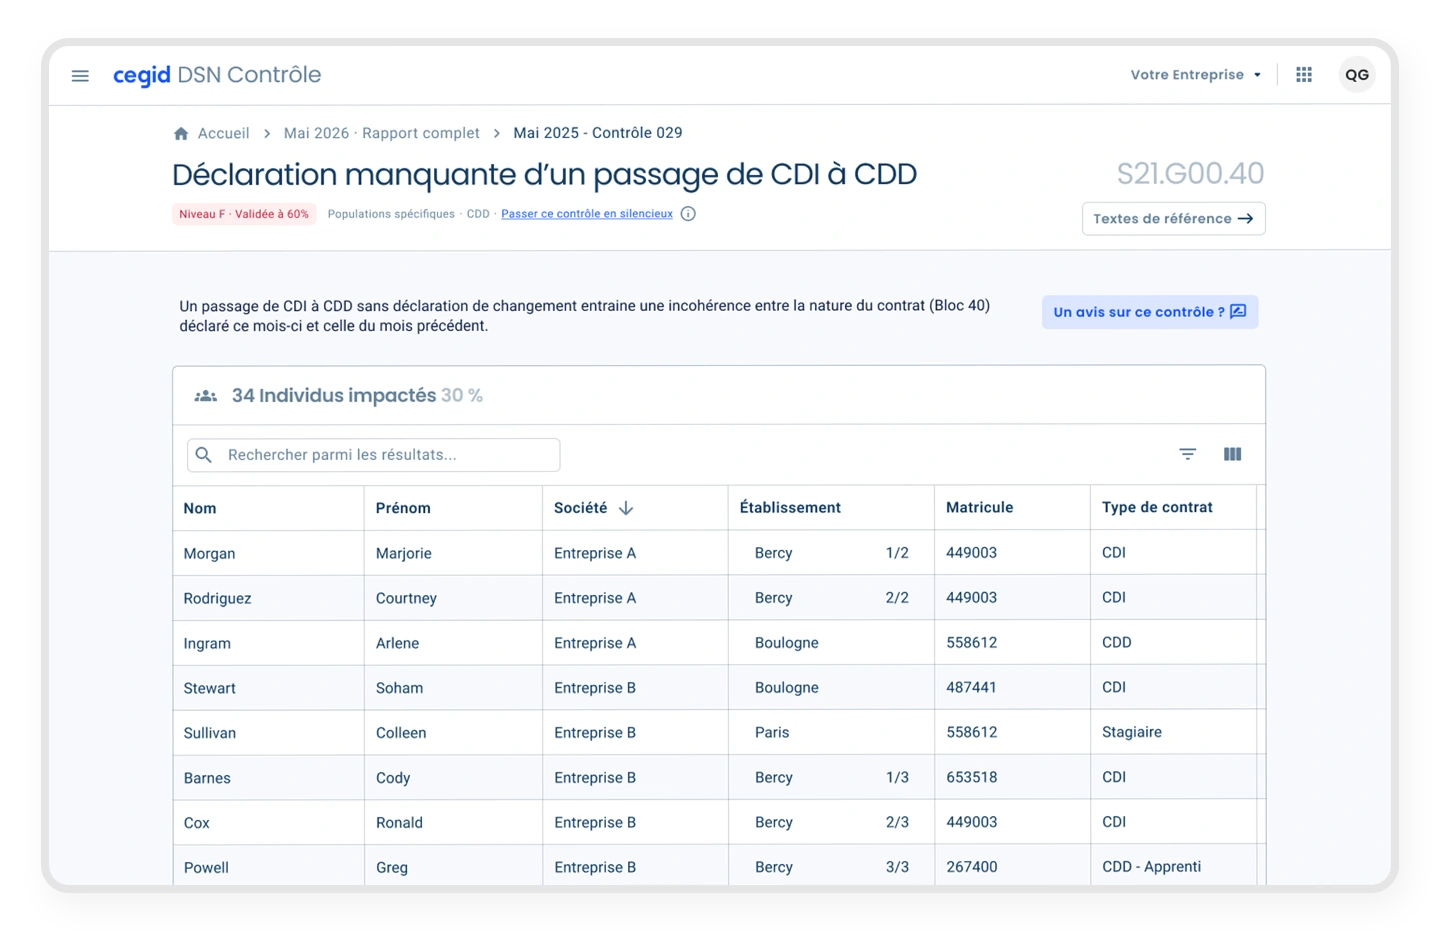
Task: Click Passer ce contrôle en silencieux link
Action: coord(587,214)
